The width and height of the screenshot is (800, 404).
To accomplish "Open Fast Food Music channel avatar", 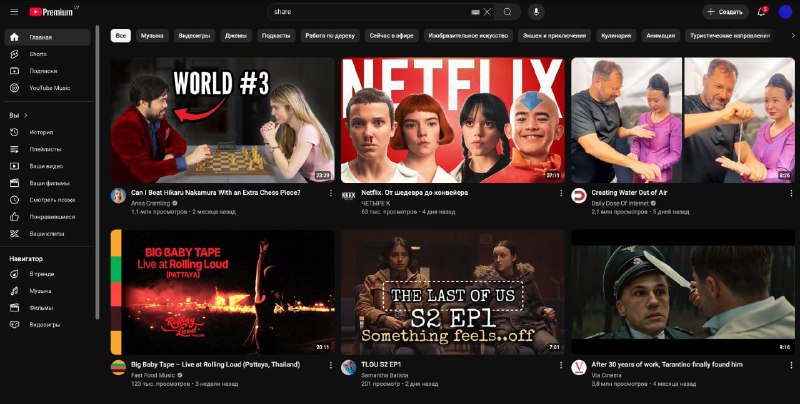I will tap(118, 367).
